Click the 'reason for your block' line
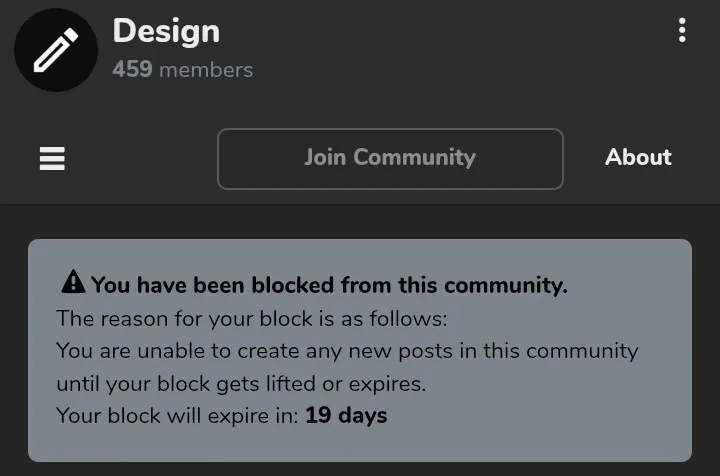The height and width of the screenshot is (476, 720). click(x=252, y=319)
